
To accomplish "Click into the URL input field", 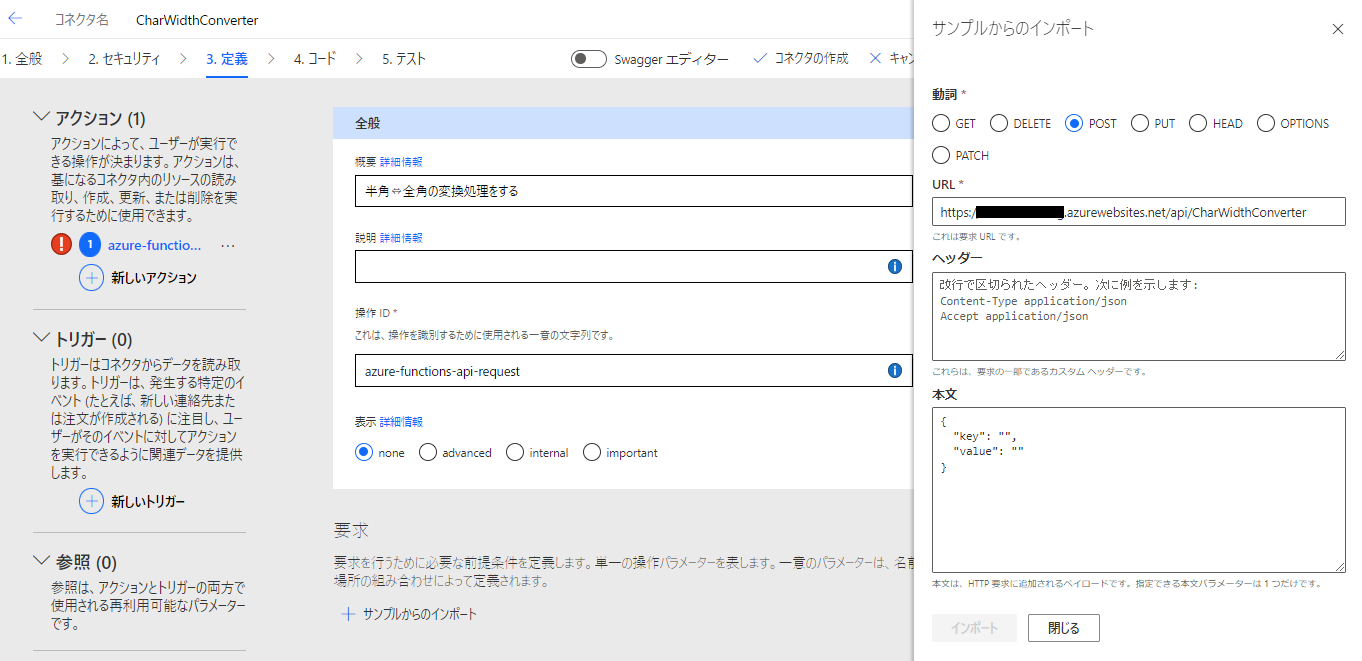I will 1138,212.
